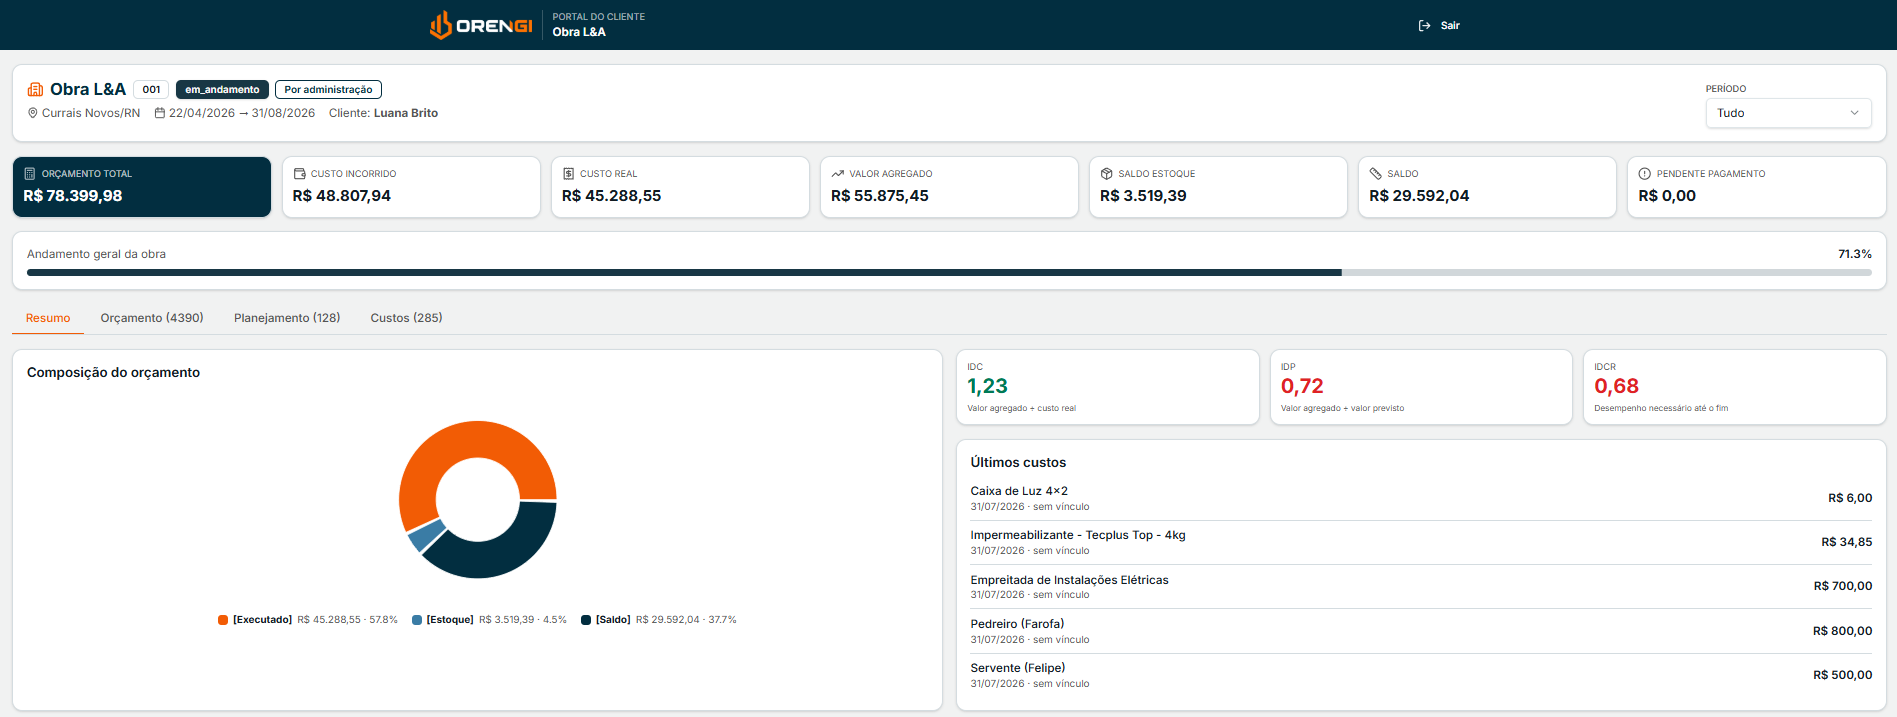Click the client name Luana Brito
The width and height of the screenshot is (1897, 717).
tap(406, 113)
